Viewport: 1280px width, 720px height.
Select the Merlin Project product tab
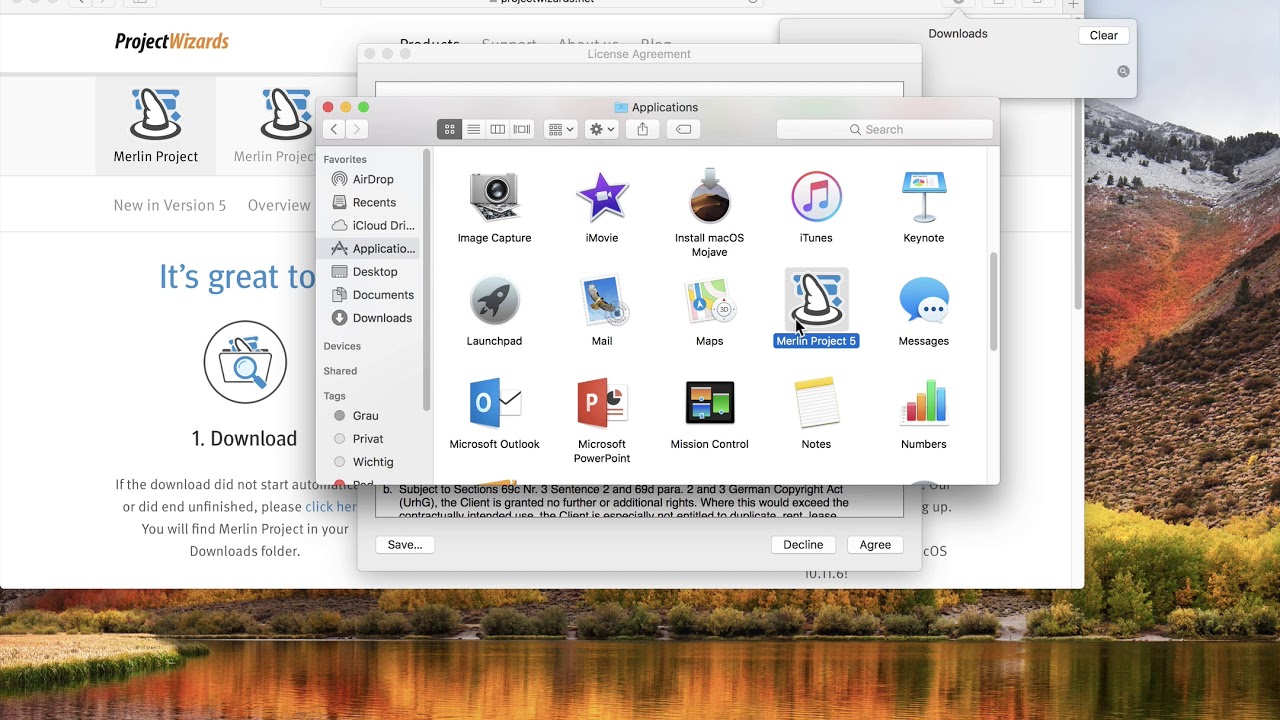tap(155, 126)
